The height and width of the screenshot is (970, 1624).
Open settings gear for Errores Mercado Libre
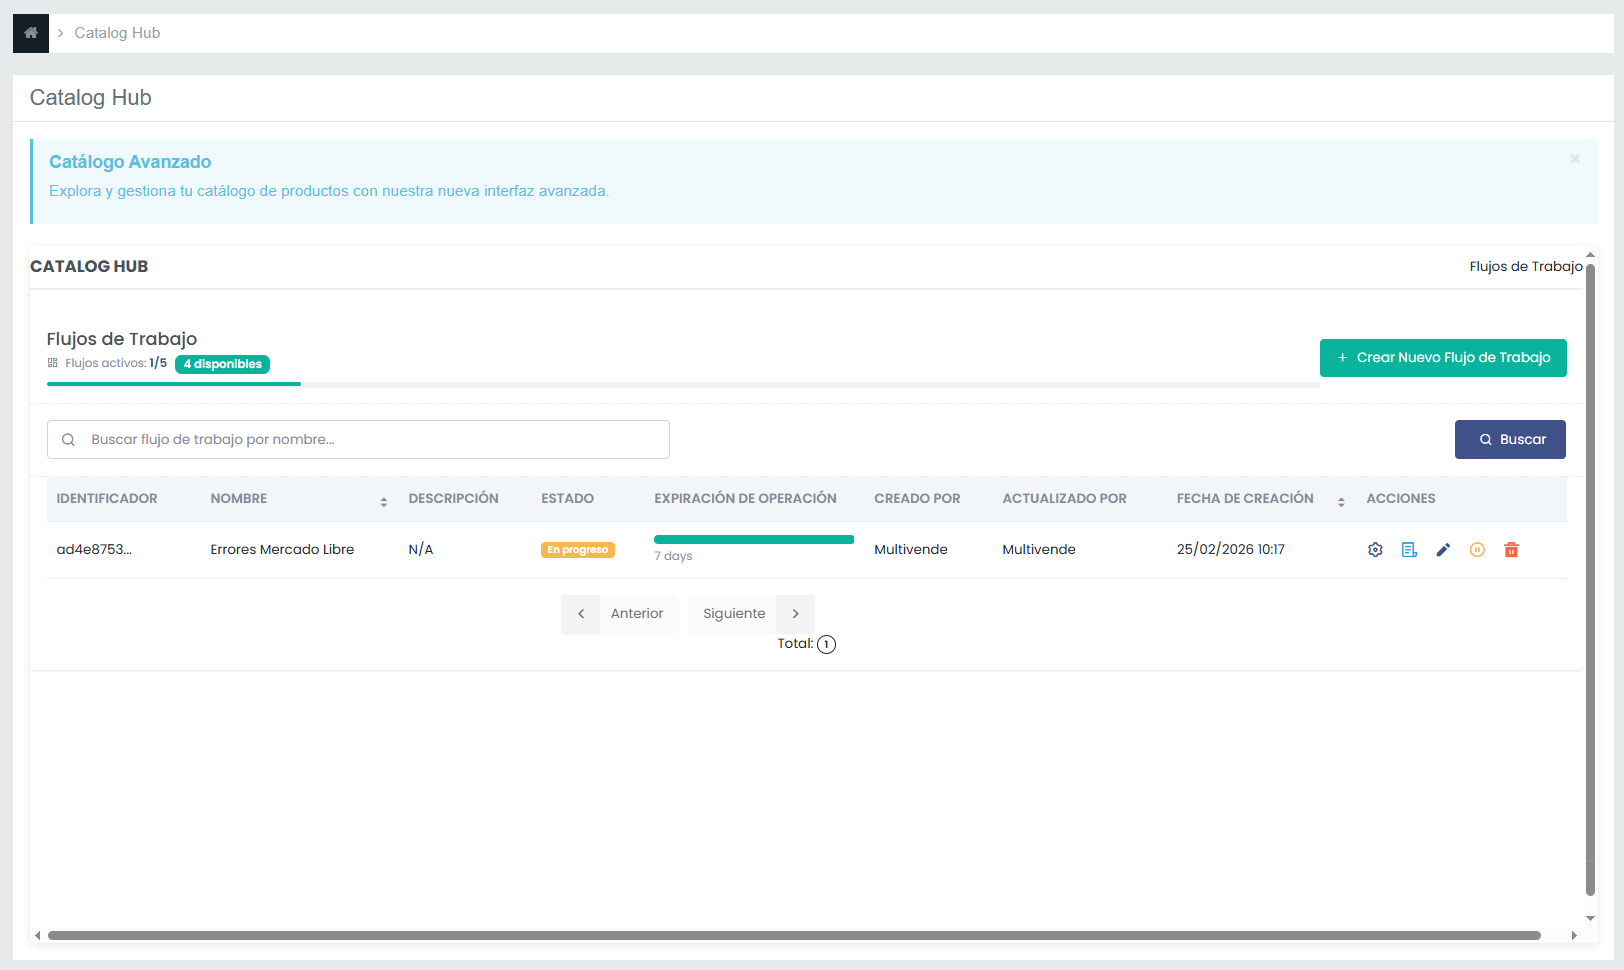click(1375, 550)
